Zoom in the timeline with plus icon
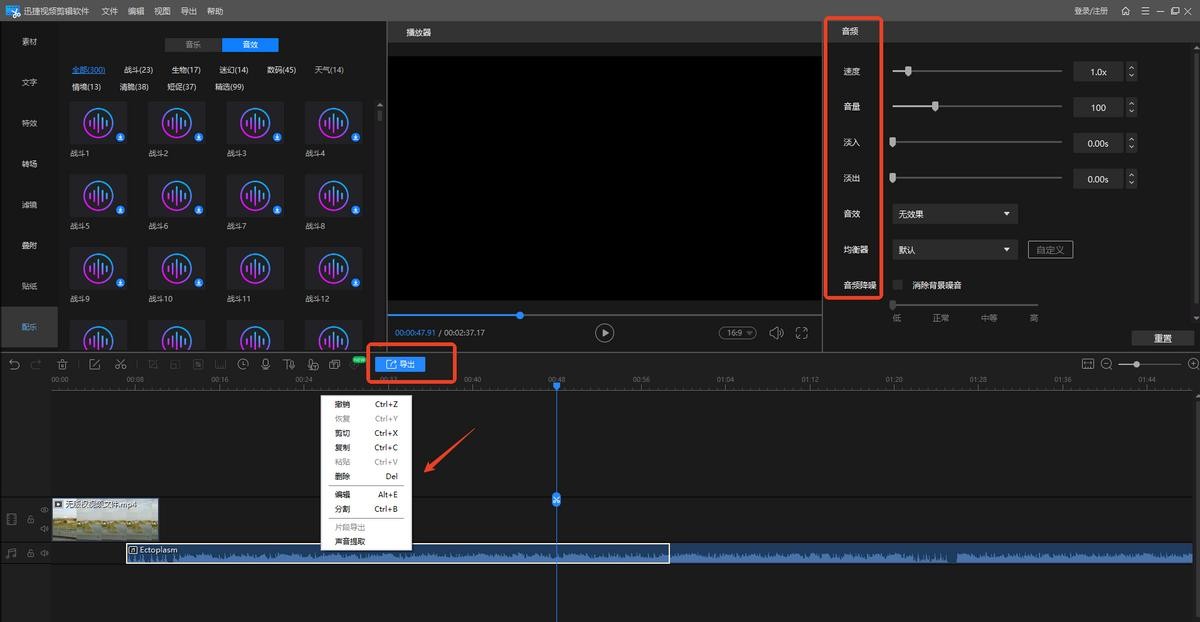This screenshot has width=1200, height=622. coord(1192,364)
